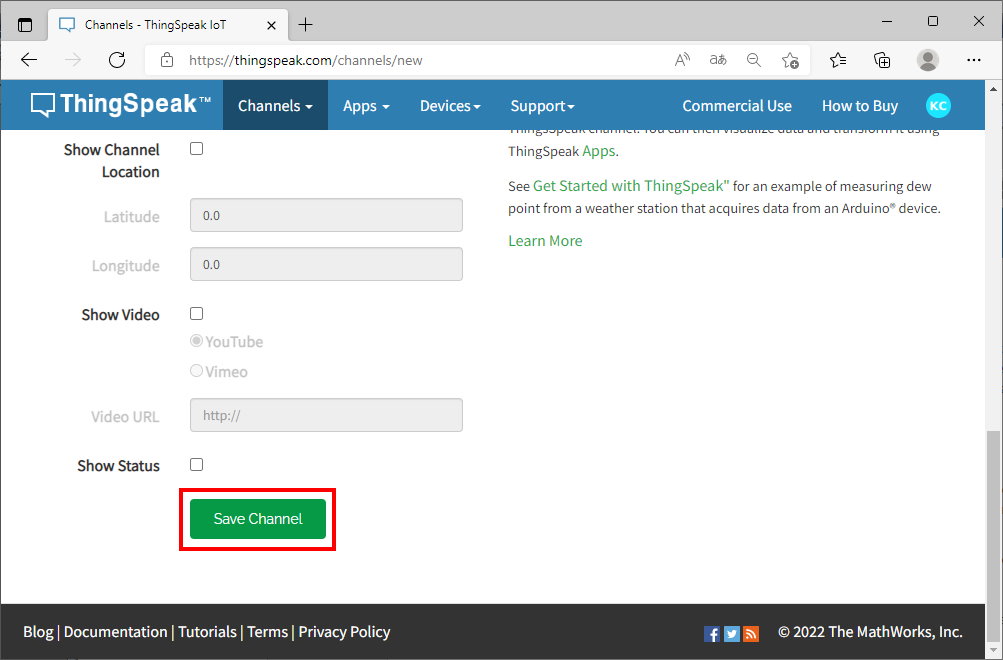
Task: Click the scrollbar up arrow
Action: click(x=993, y=89)
